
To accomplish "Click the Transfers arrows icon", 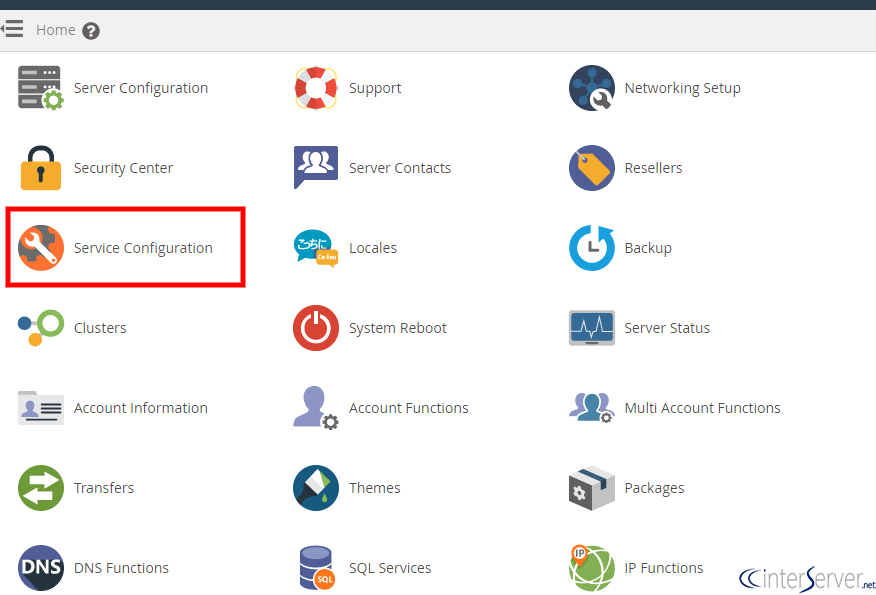I will [x=41, y=488].
